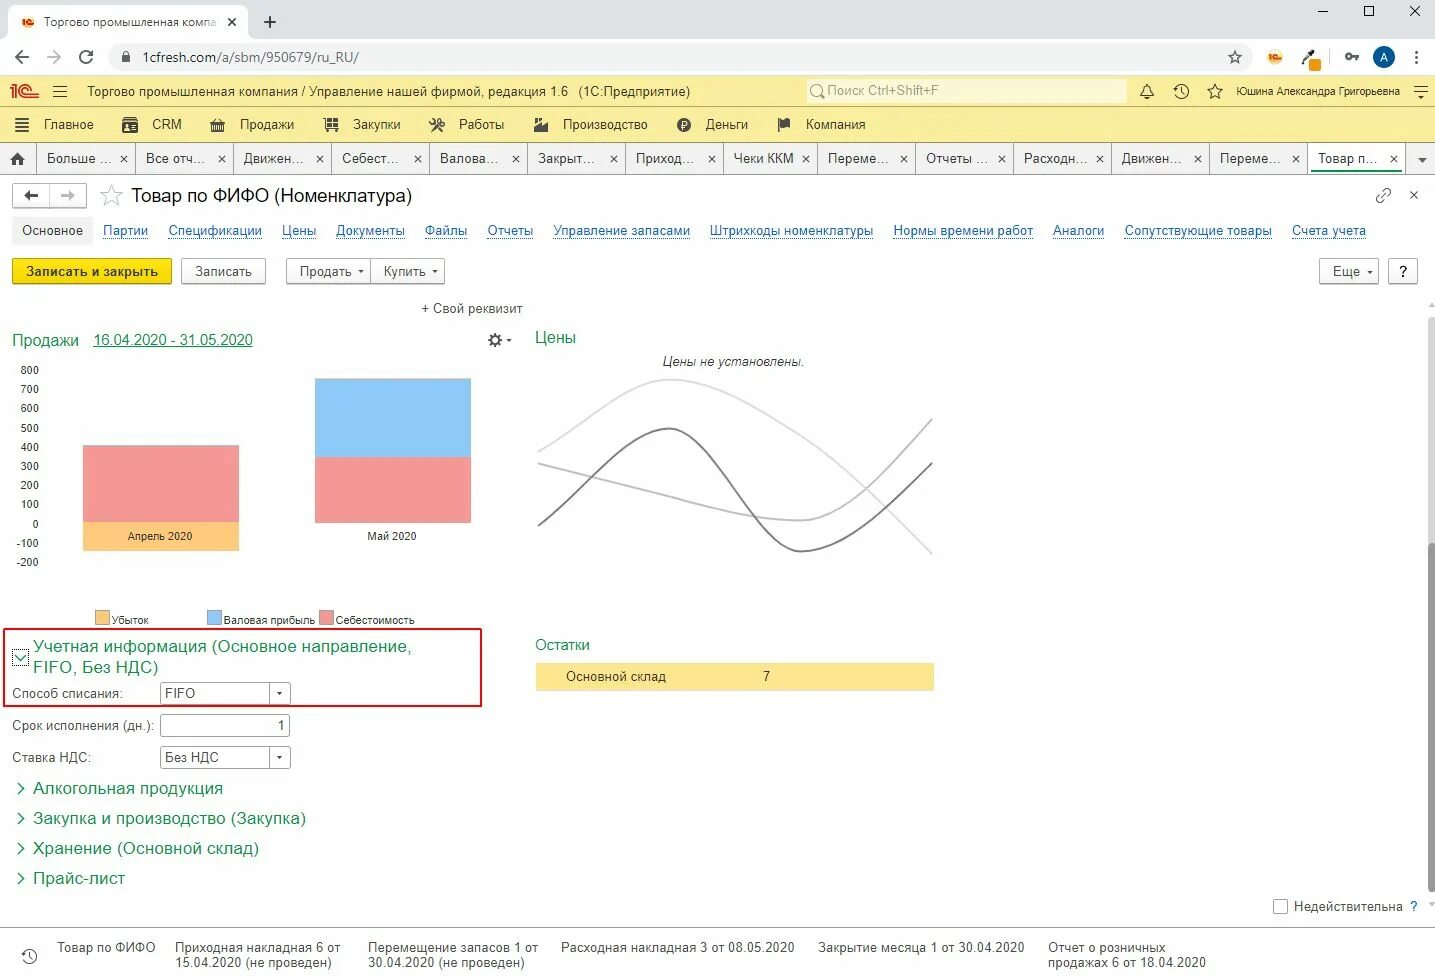Navigate forward with the form arrow
The image size is (1435, 978).
(x=67, y=196)
